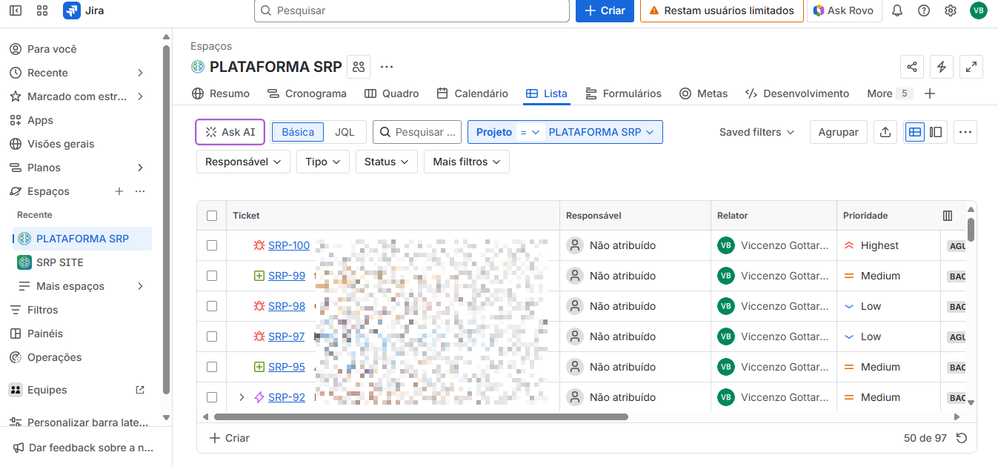The image size is (998, 467).
Task: Click Criar at bottom of list
Action: 229,438
